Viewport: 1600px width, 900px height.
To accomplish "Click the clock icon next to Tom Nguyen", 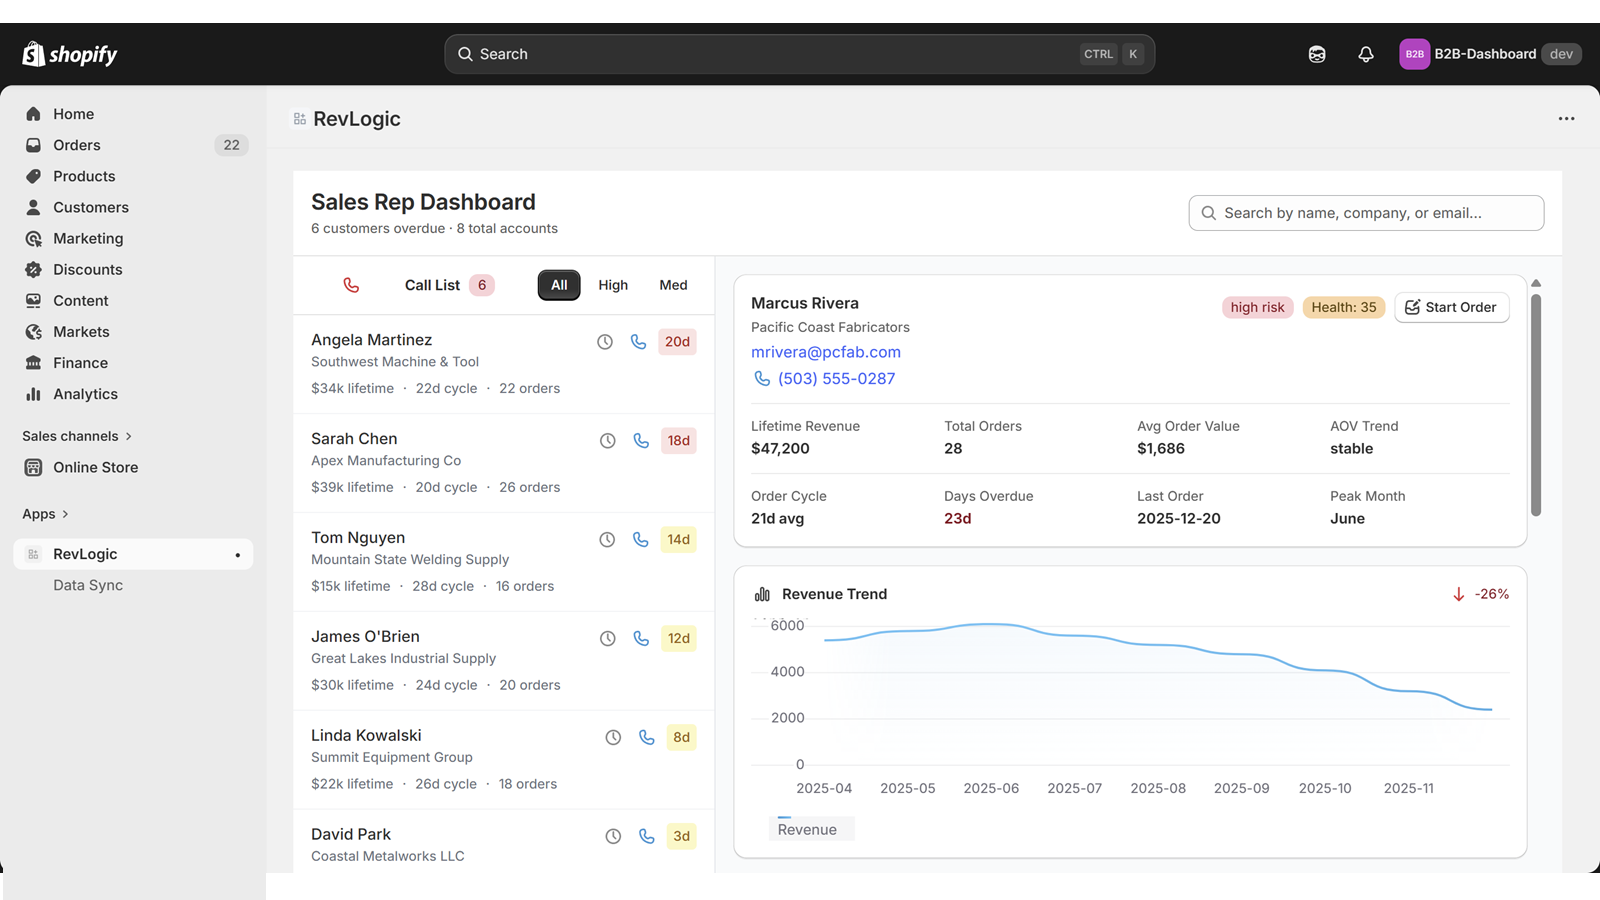I will [606, 539].
